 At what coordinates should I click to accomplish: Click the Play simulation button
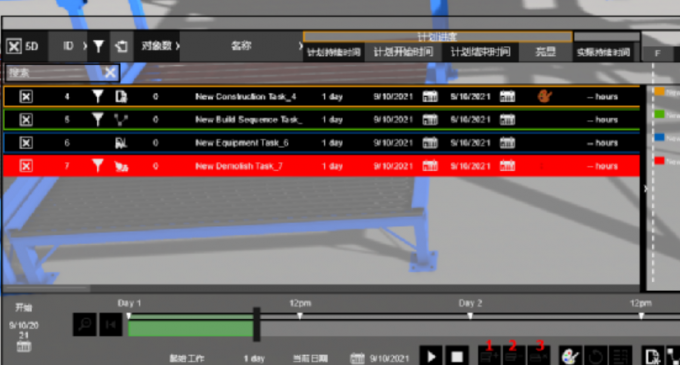[x=431, y=356]
